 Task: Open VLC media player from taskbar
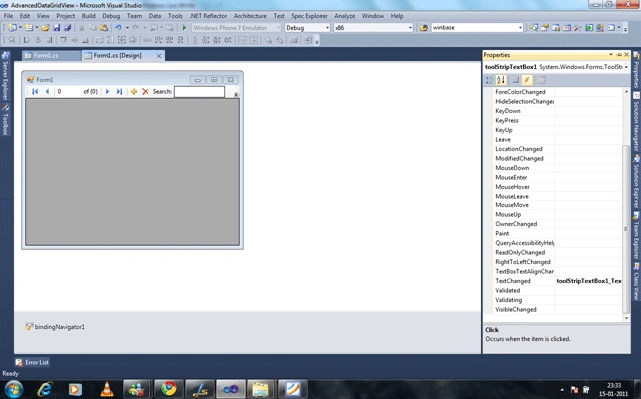107,389
